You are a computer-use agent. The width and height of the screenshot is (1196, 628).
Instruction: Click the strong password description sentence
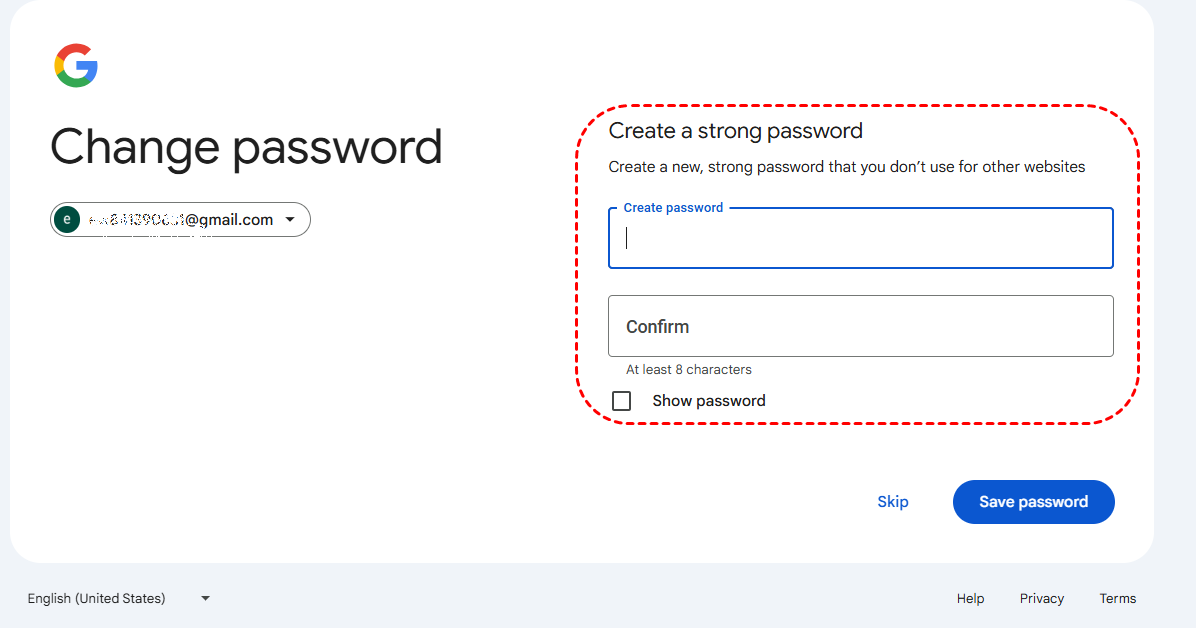coord(846,167)
